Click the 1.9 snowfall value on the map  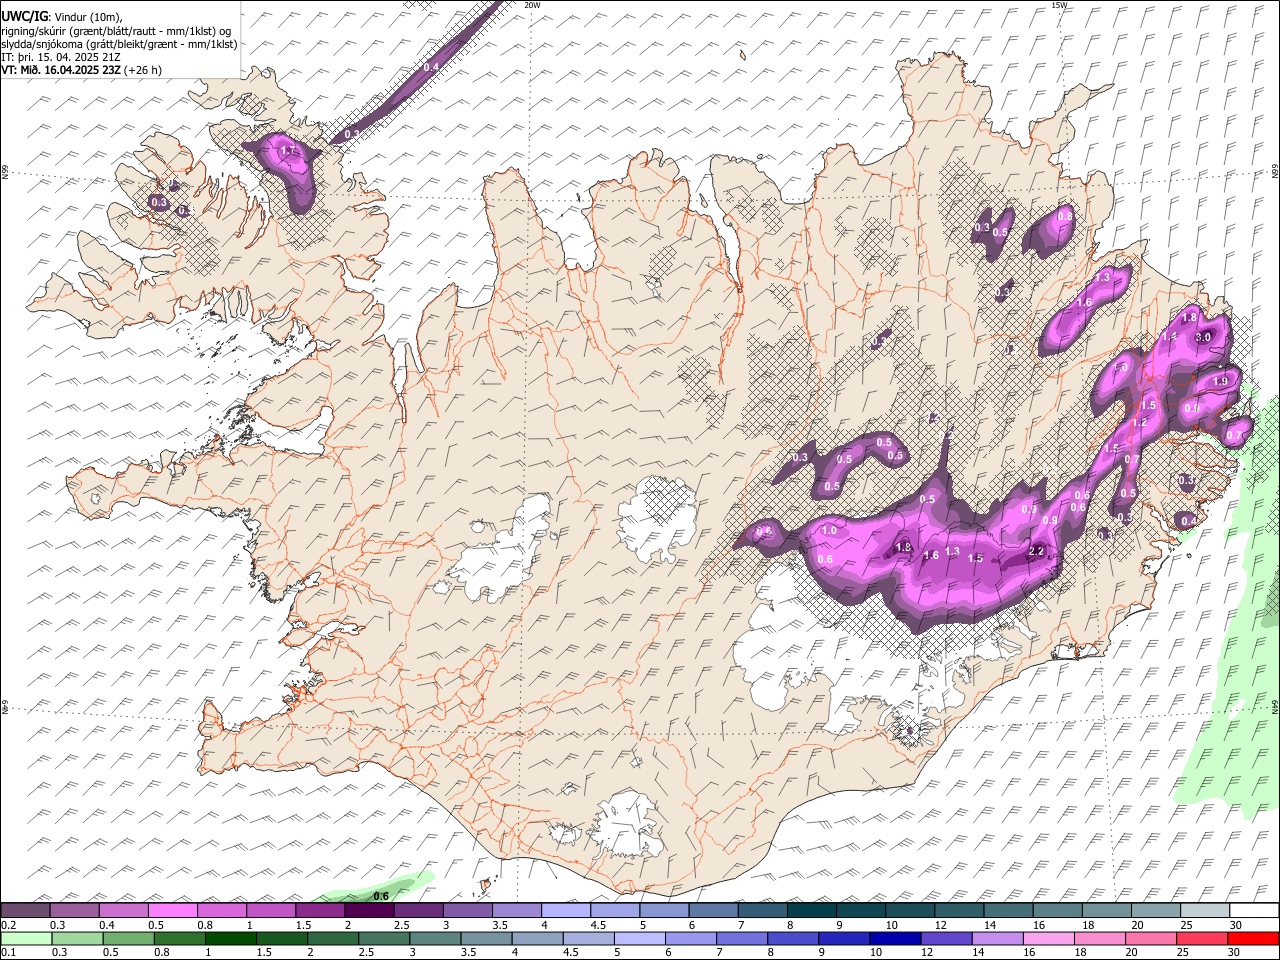tap(1220, 382)
